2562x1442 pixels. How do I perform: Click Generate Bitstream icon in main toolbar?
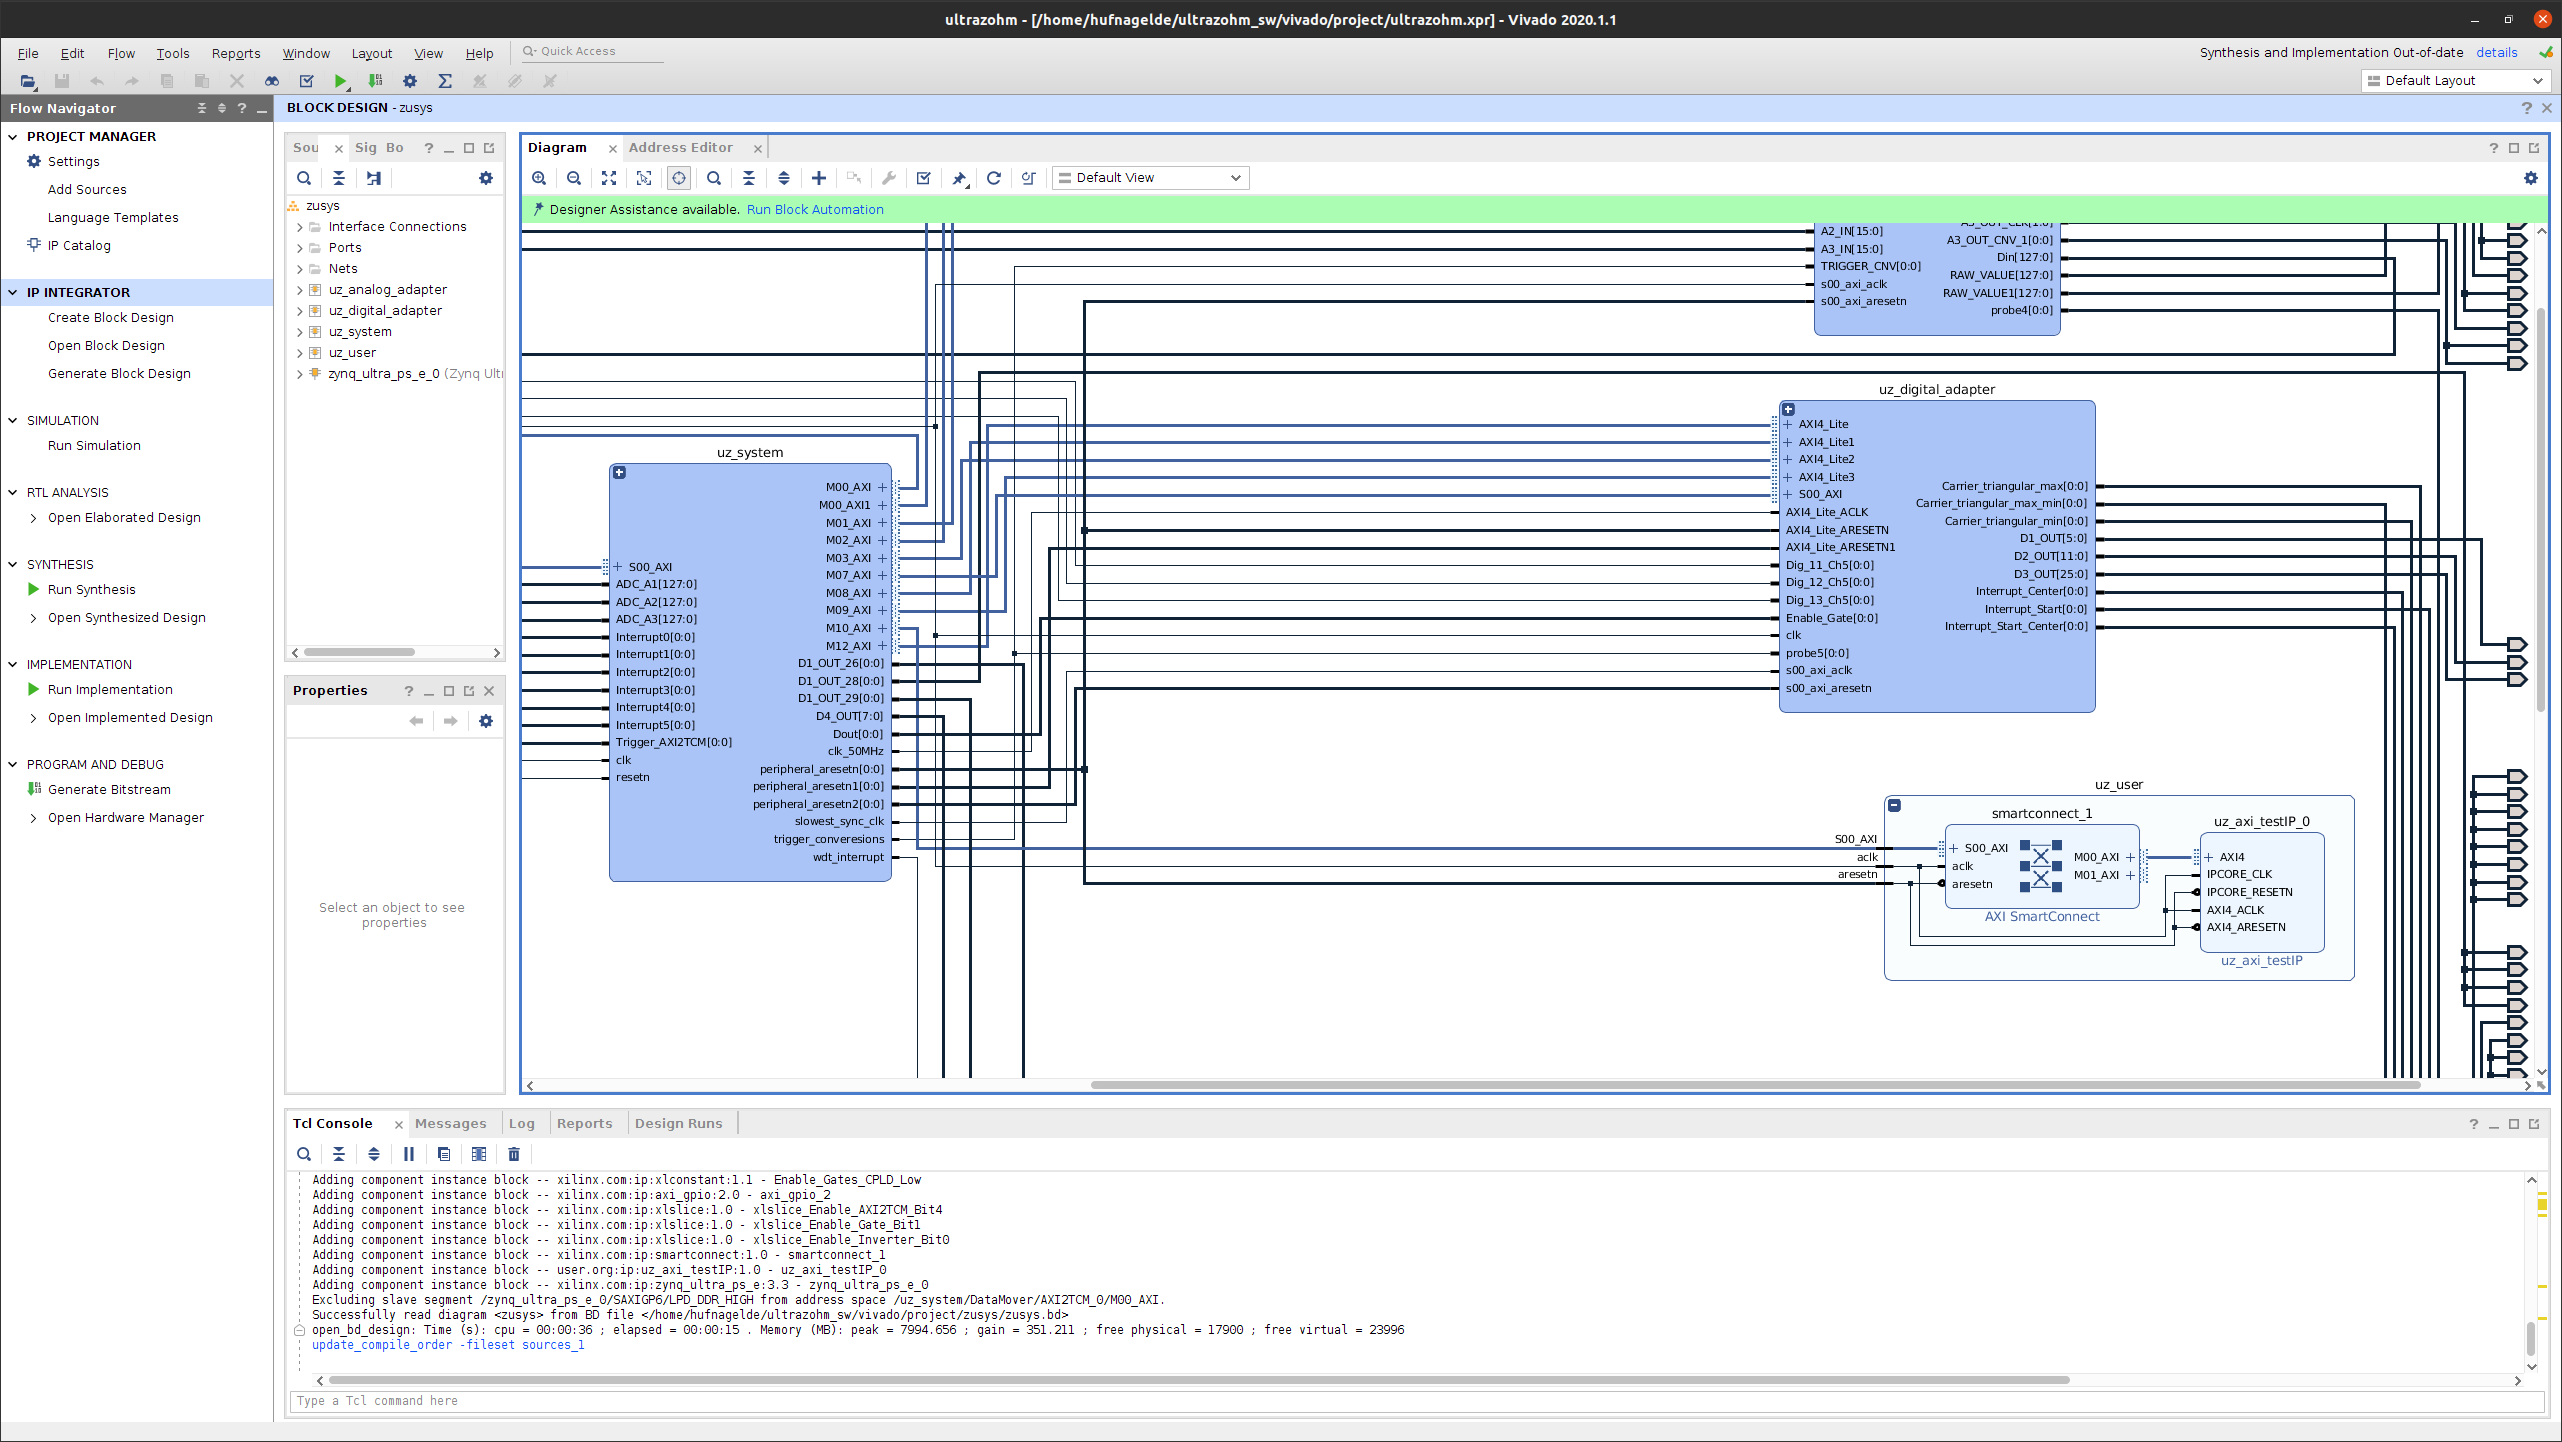point(375,81)
